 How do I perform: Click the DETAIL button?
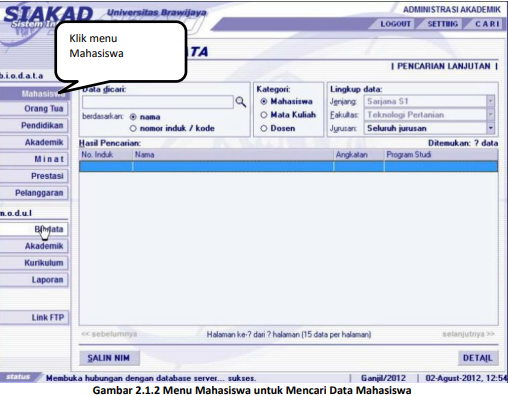click(x=478, y=358)
